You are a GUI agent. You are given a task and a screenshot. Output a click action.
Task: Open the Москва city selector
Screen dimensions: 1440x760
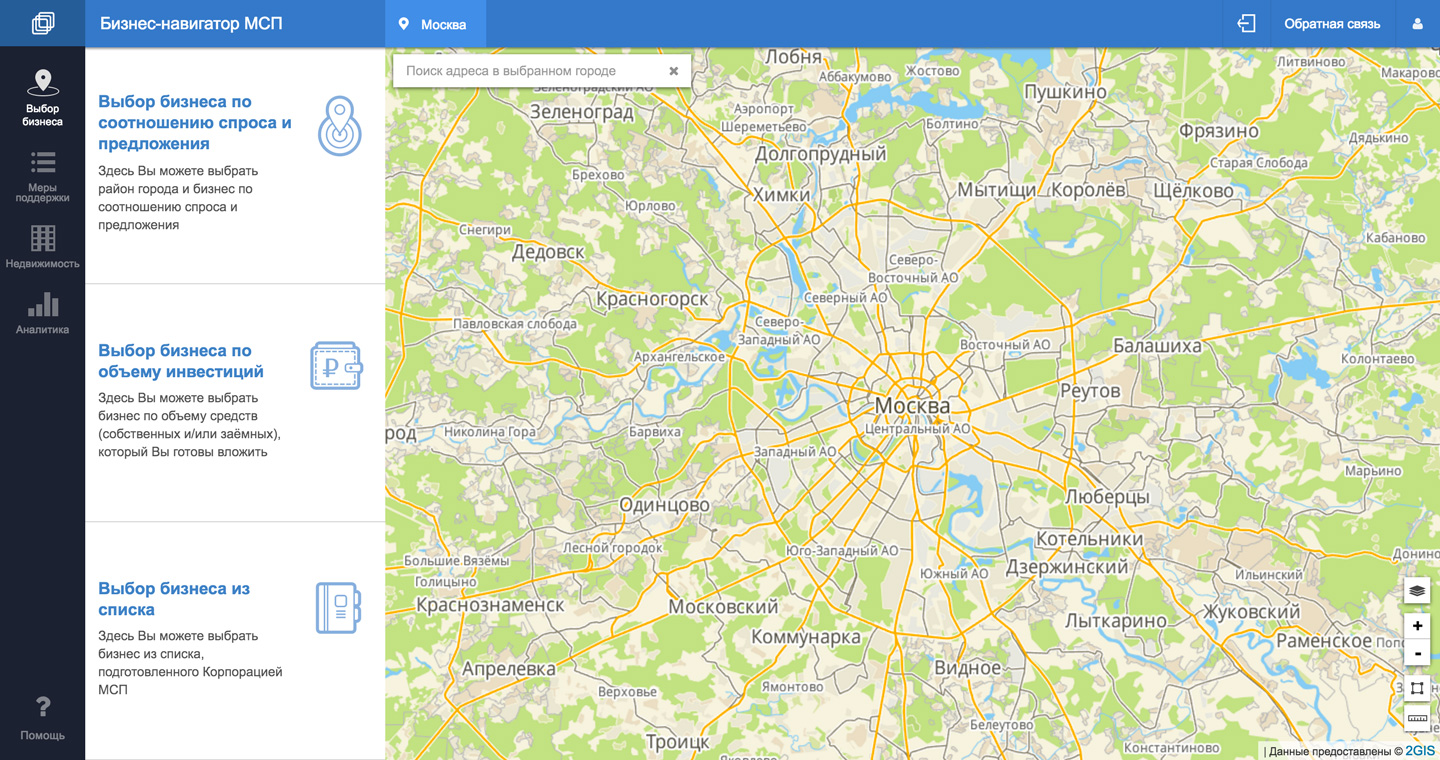pos(434,24)
